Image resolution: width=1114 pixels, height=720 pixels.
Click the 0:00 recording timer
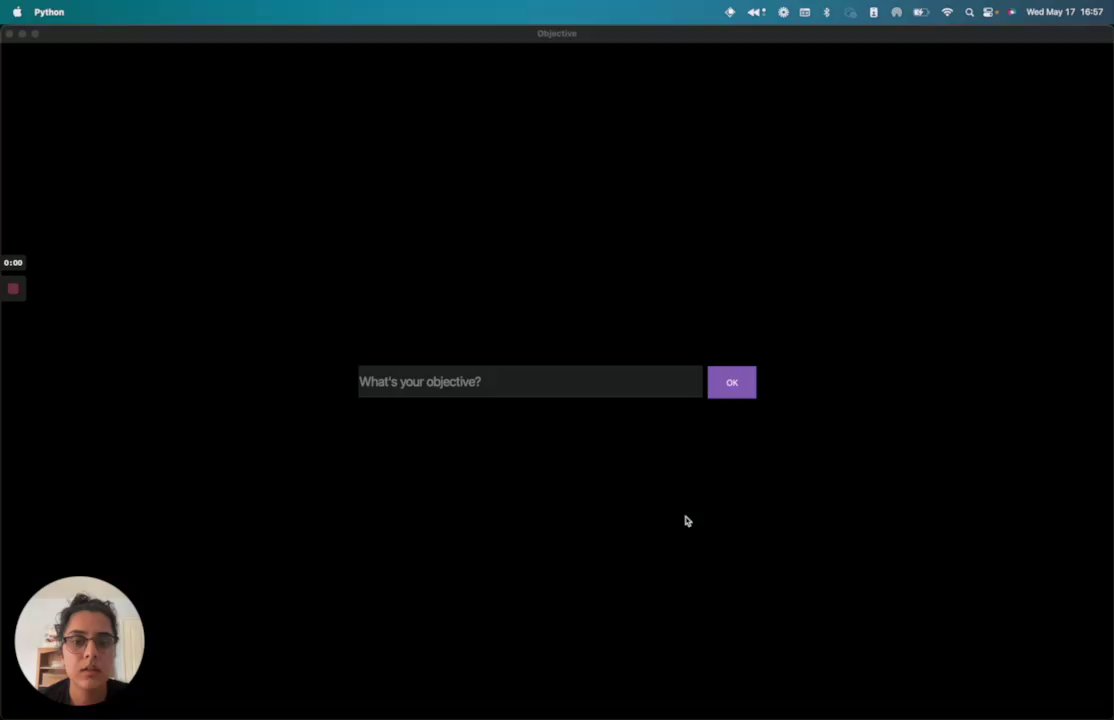pyautogui.click(x=13, y=262)
